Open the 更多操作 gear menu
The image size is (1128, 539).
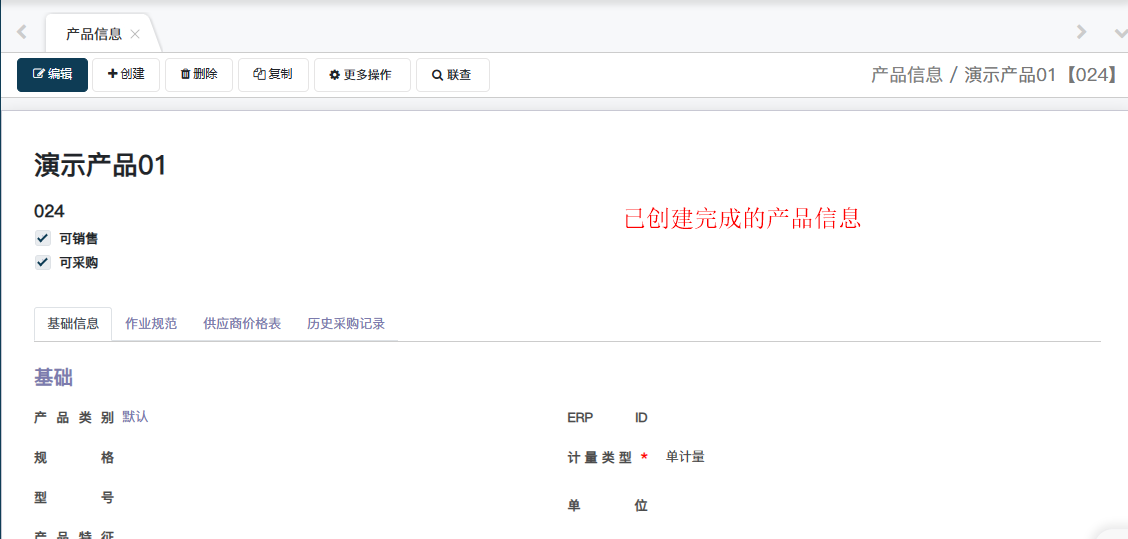tap(362, 75)
